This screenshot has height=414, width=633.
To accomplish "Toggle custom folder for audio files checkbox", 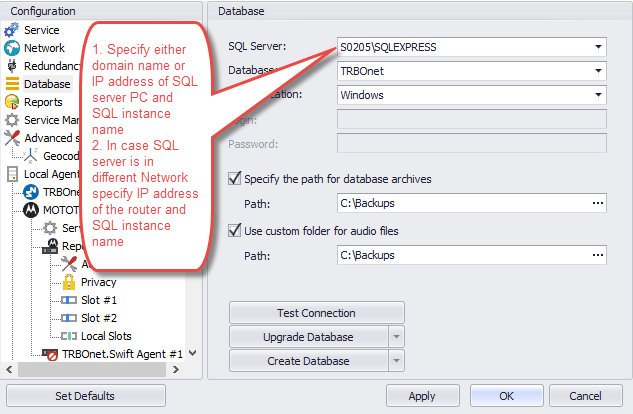I will tap(235, 230).
